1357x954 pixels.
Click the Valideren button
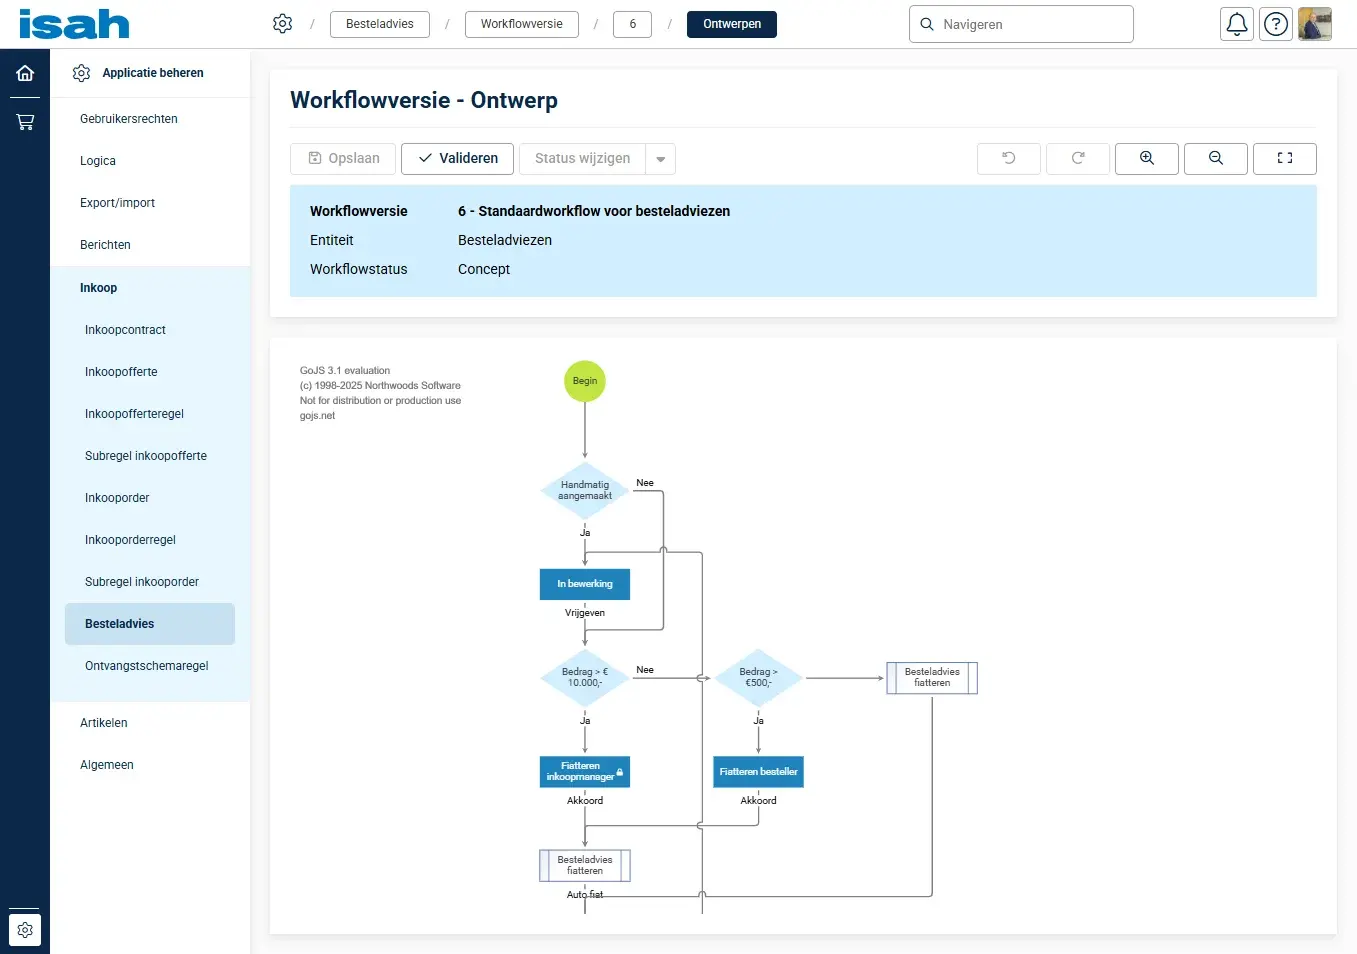[x=457, y=158]
